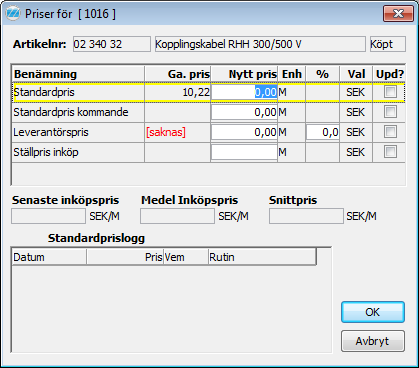Click the old price value 10,22

point(196,92)
